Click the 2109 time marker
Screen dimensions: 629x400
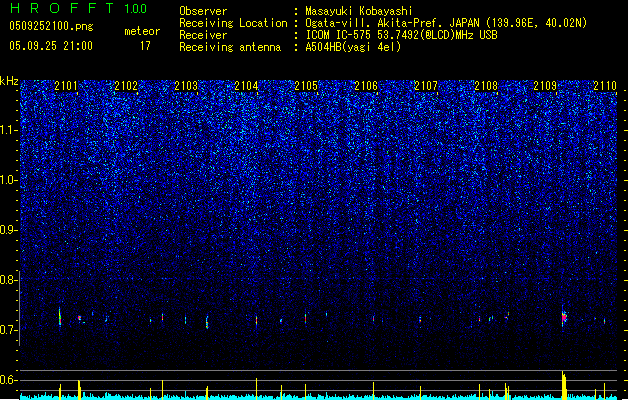coord(545,86)
